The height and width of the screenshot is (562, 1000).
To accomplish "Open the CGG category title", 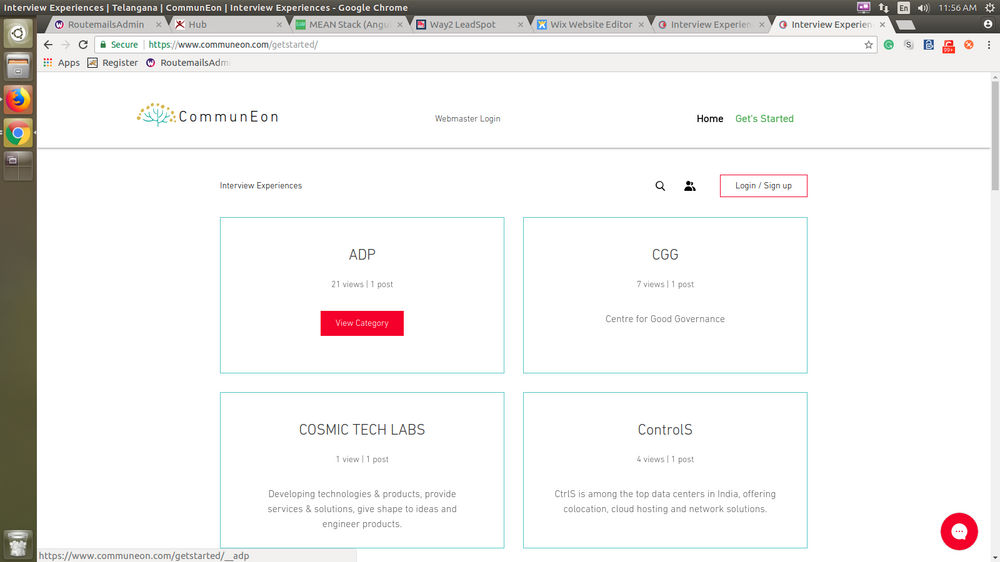I will [x=665, y=255].
